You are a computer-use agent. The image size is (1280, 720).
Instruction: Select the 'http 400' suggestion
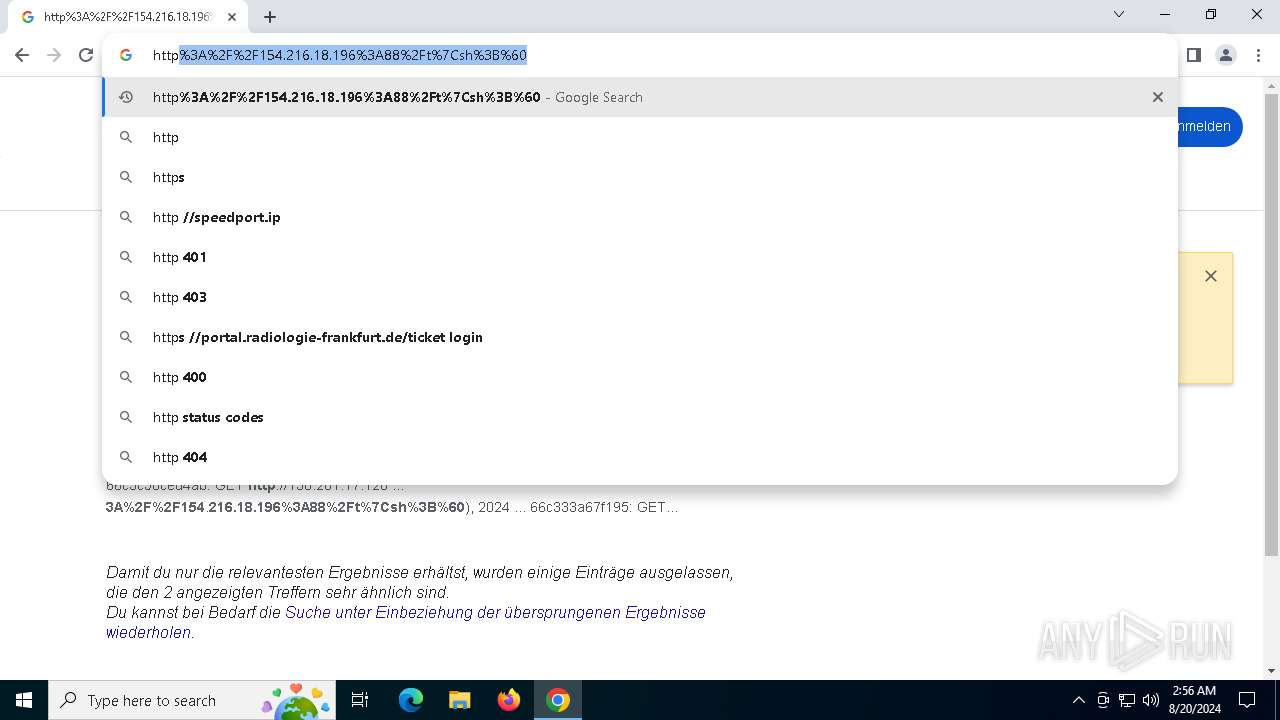coord(640,377)
